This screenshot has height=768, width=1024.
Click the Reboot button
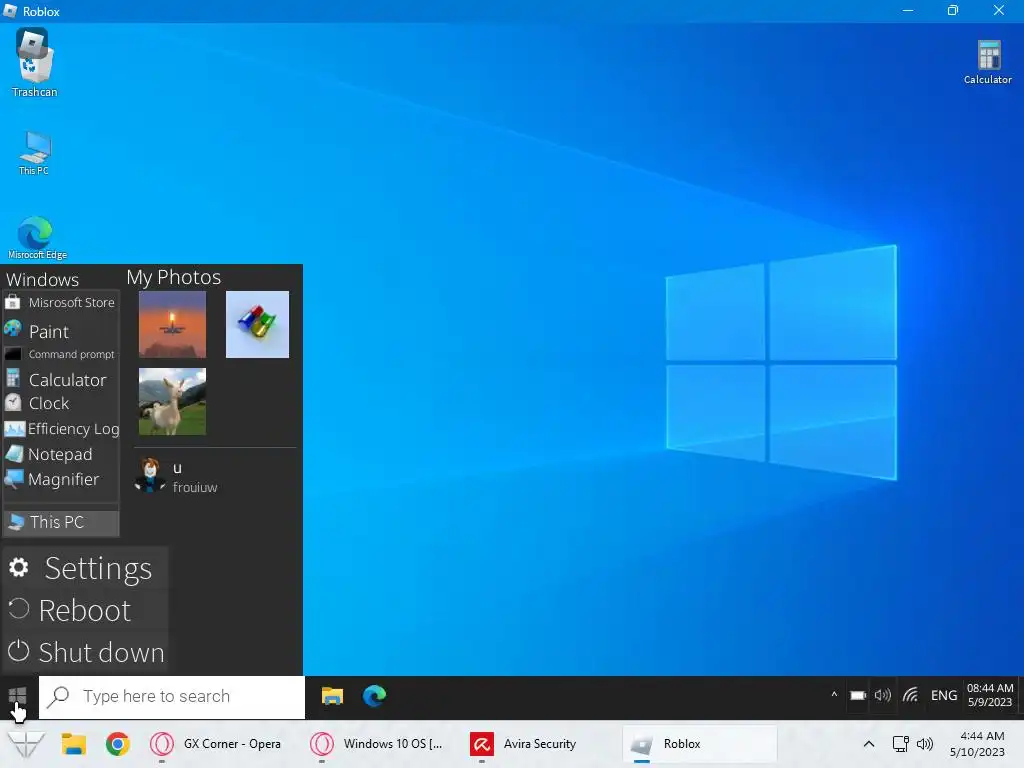point(85,611)
